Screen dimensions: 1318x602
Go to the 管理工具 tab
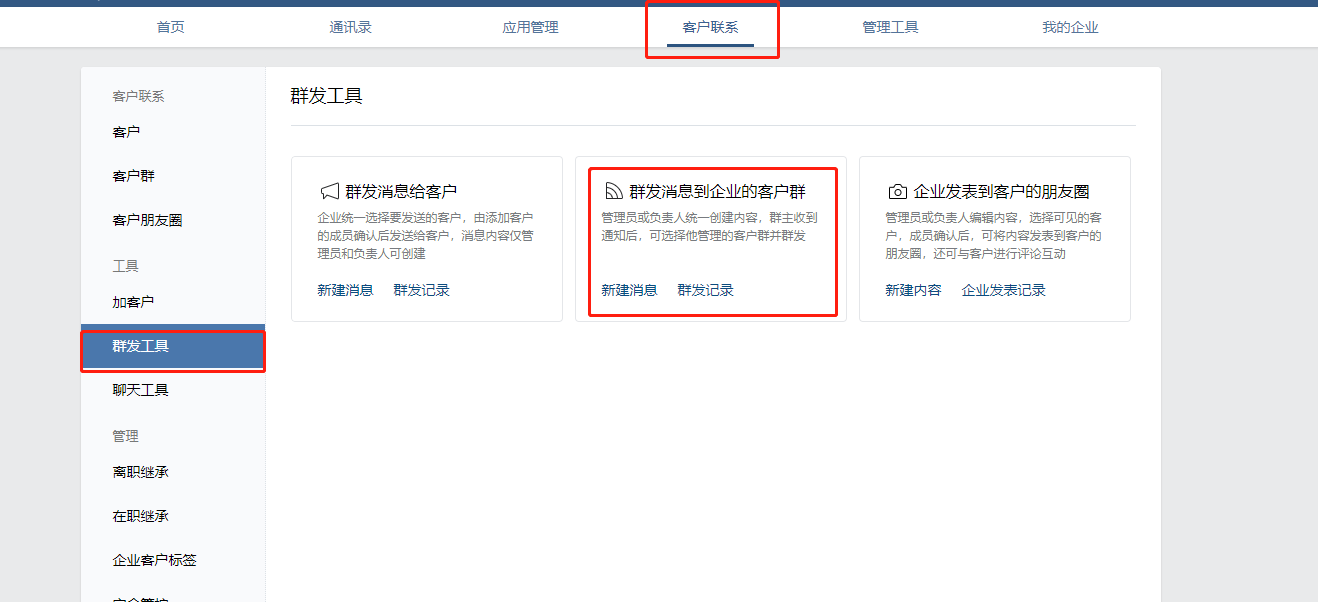[890, 27]
